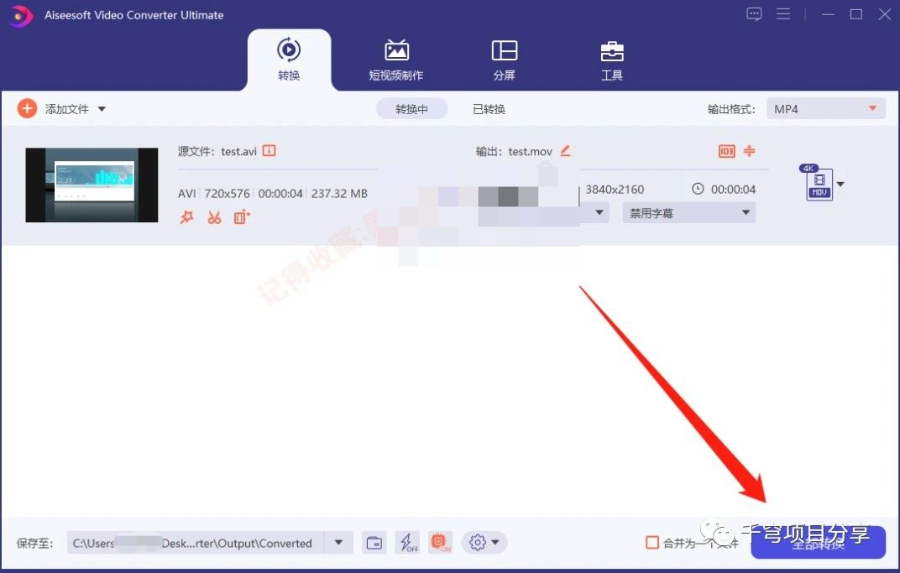900x573 pixels.
Task: Open the 4K MOV output format icon
Action: [818, 184]
